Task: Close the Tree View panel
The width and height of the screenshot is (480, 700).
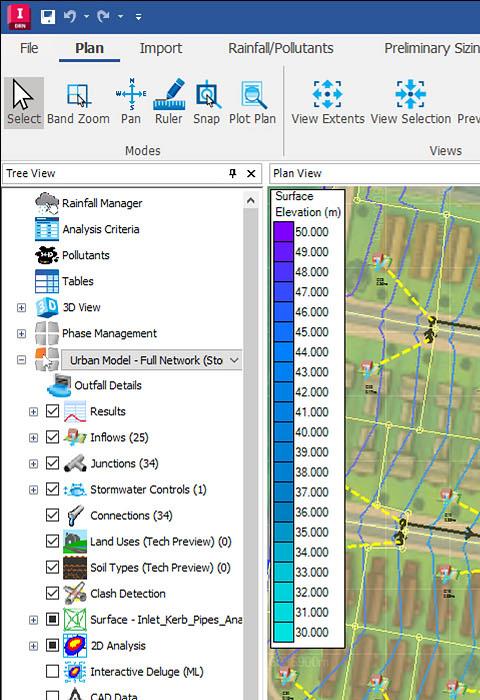Action: point(251,173)
